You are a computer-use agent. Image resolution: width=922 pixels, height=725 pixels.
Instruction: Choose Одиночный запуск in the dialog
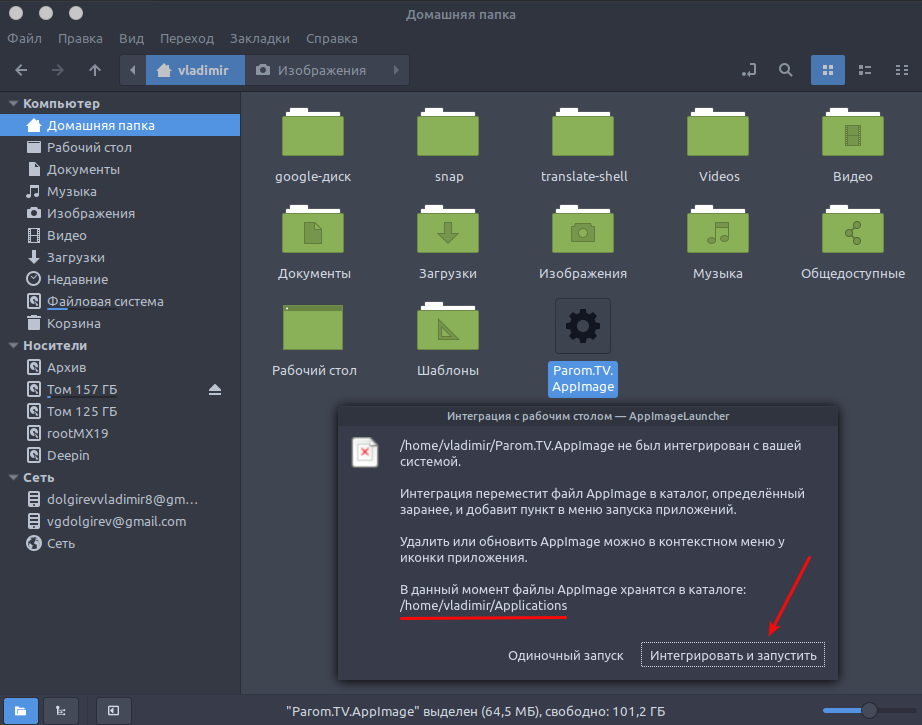click(566, 654)
